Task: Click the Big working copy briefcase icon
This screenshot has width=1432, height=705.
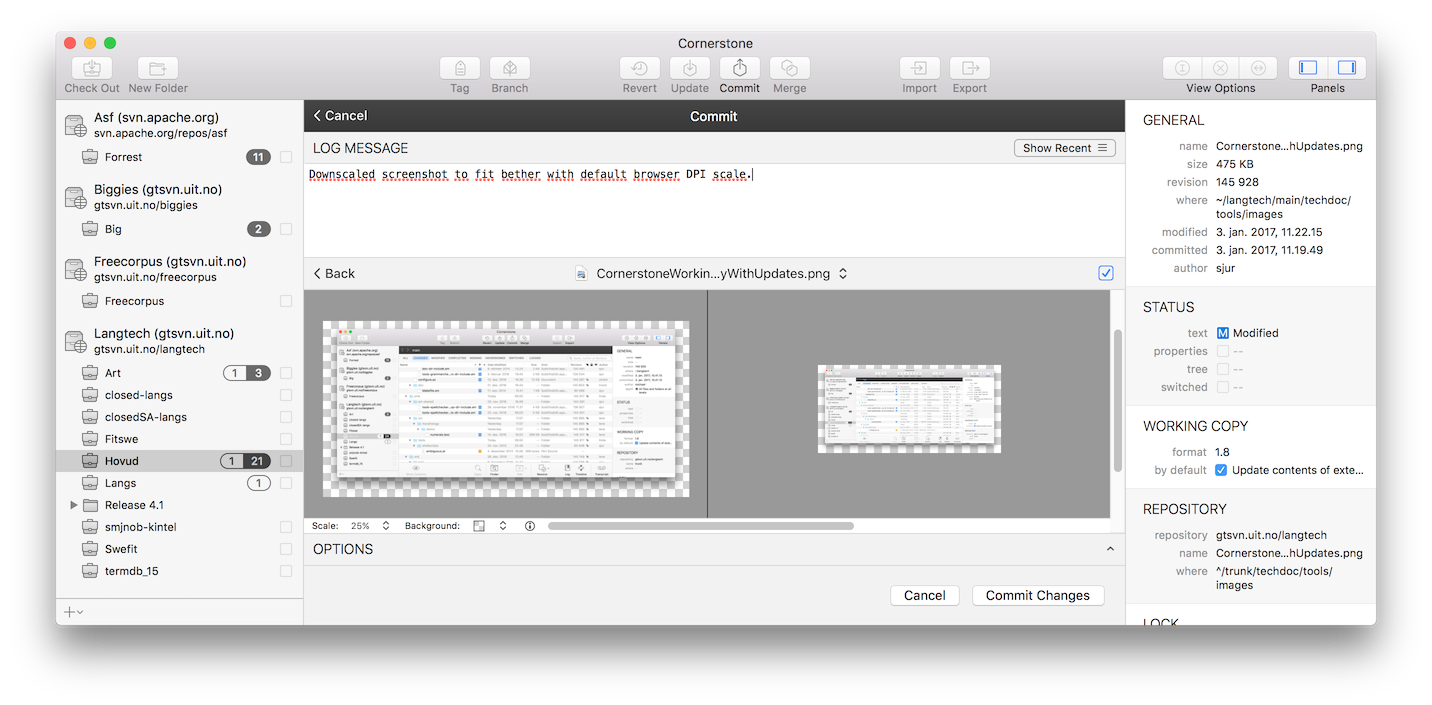Action: click(x=90, y=229)
